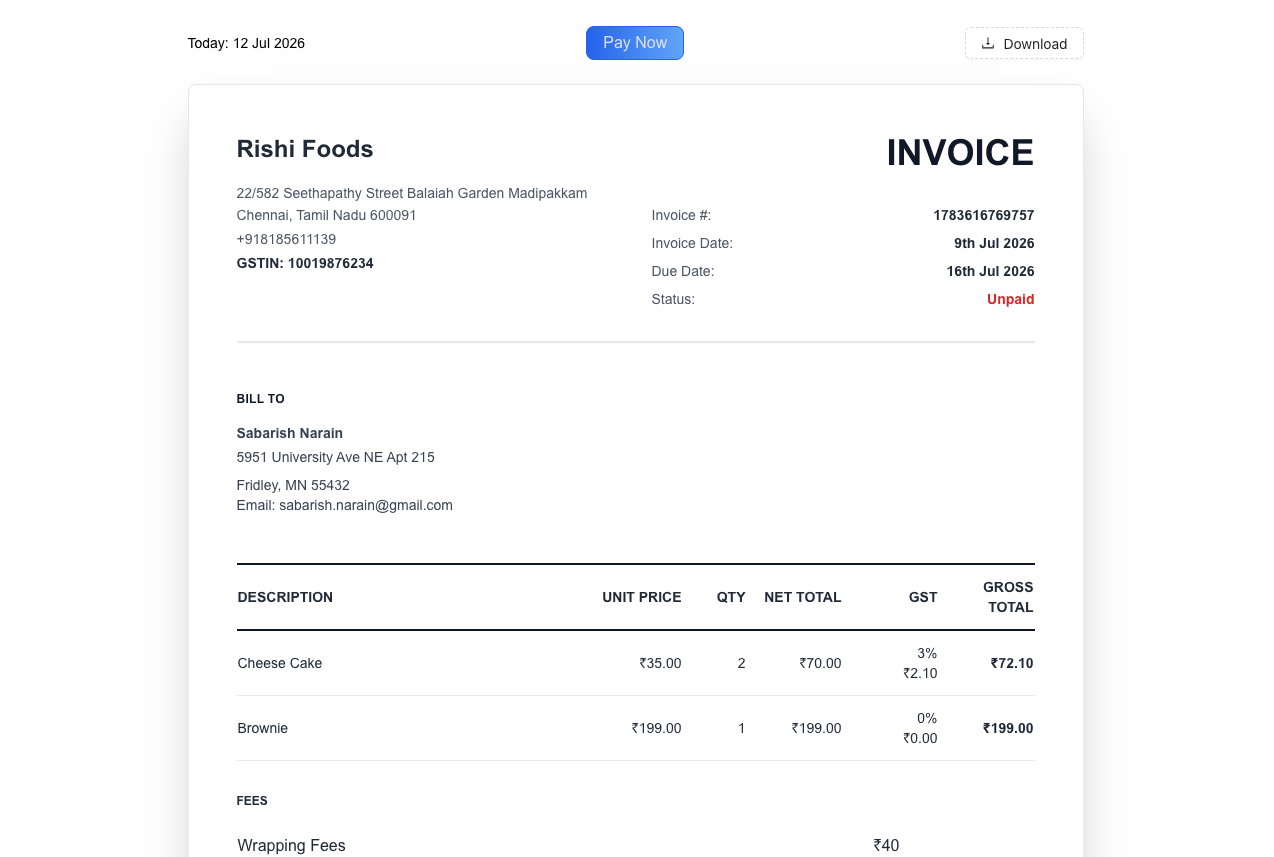Click the UNIT PRICE column header
1274x857 pixels.
pos(642,597)
